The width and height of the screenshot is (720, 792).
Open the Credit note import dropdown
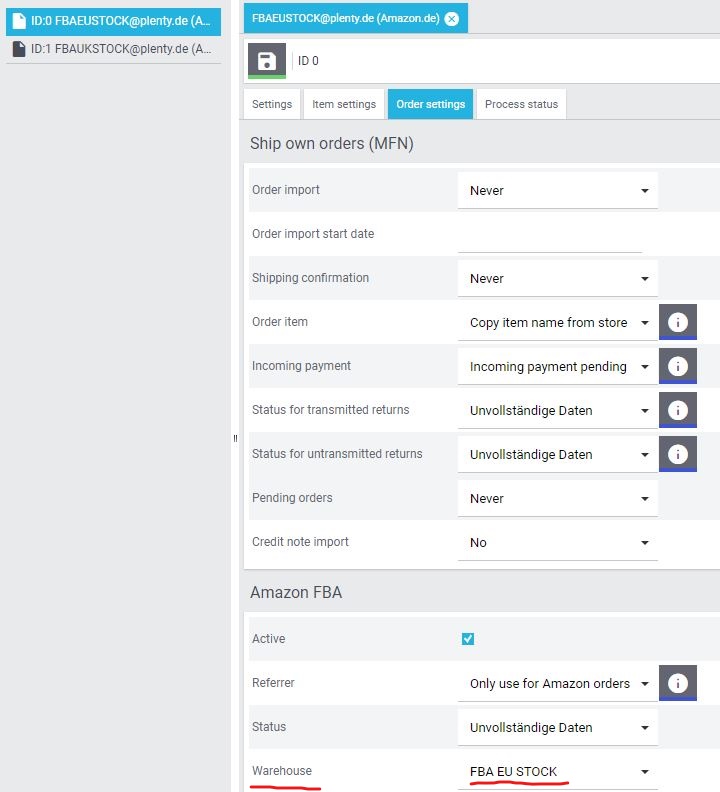point(557,543)
